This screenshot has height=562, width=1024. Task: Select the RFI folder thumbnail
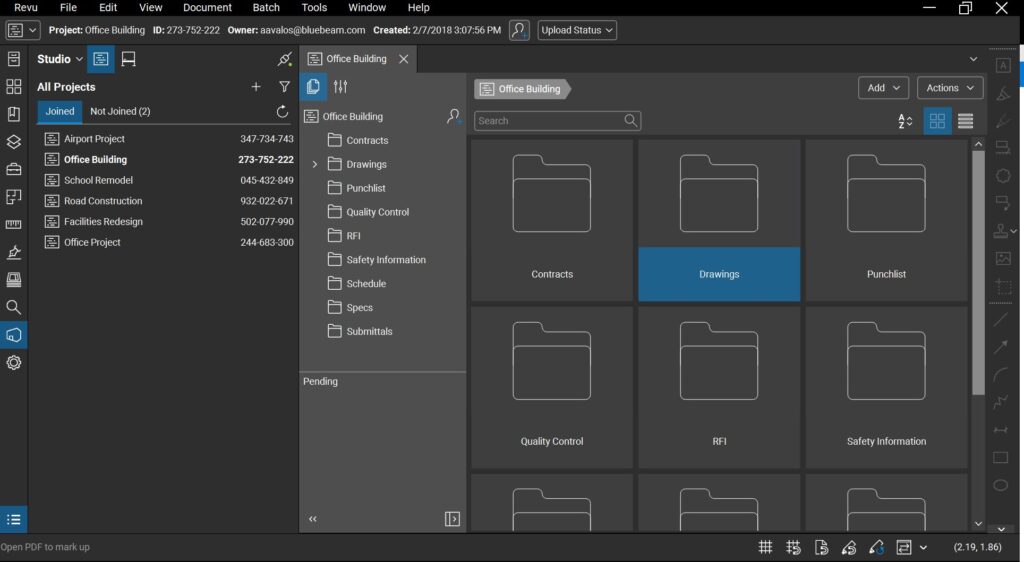[x=719, y=388]
